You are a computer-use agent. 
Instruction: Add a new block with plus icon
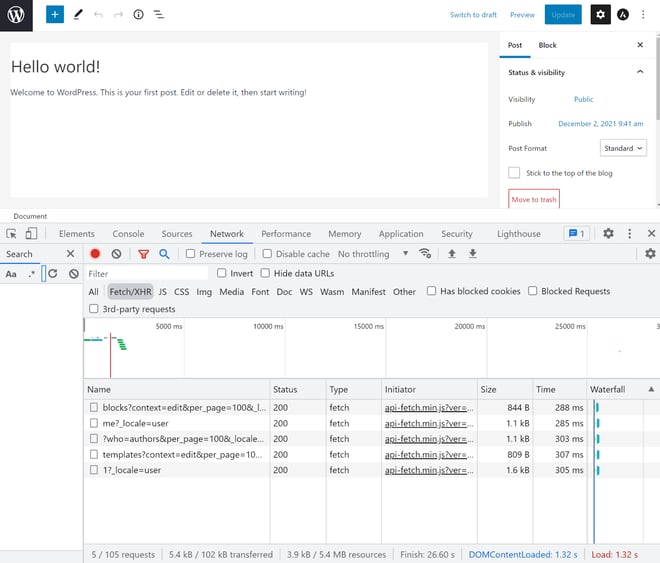click(55, 15)
